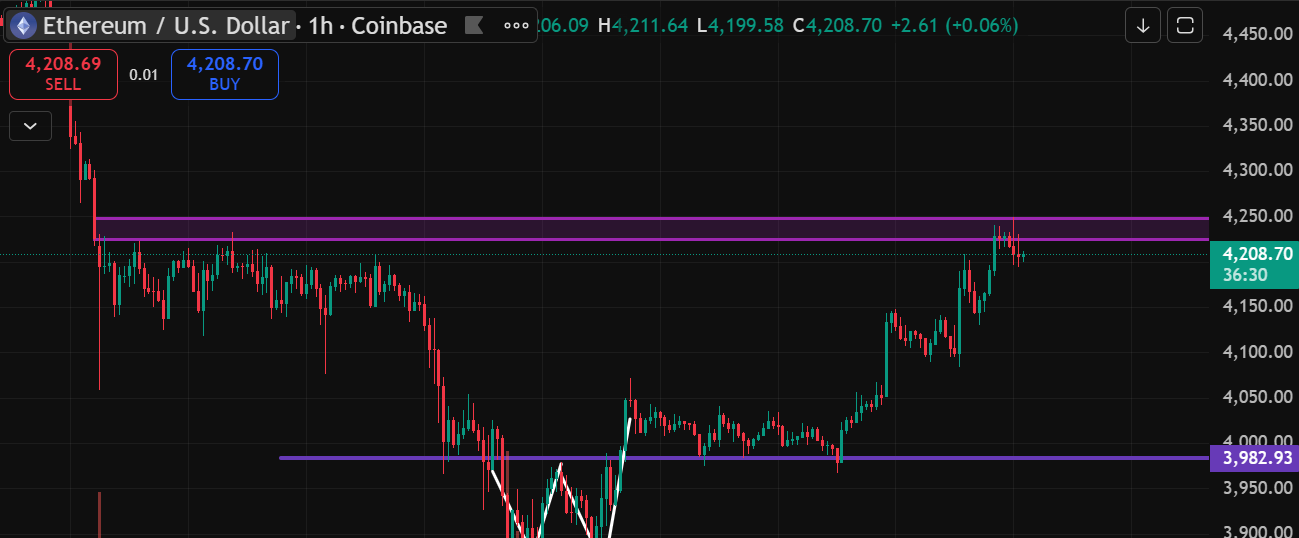Click the rounded-square frame icon button
Image resolution: width=1299 pixels, height=538 pixels.
point(1185,26)
